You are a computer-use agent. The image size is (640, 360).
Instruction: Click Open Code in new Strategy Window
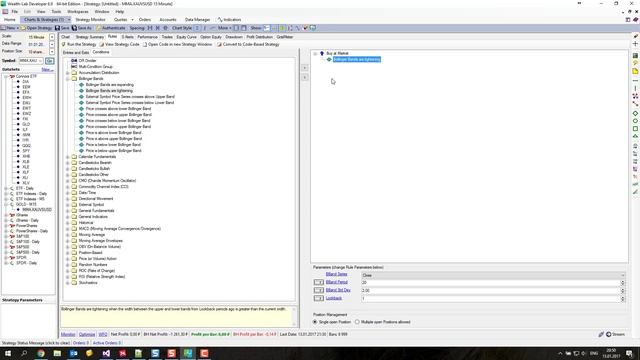point(177,44)
